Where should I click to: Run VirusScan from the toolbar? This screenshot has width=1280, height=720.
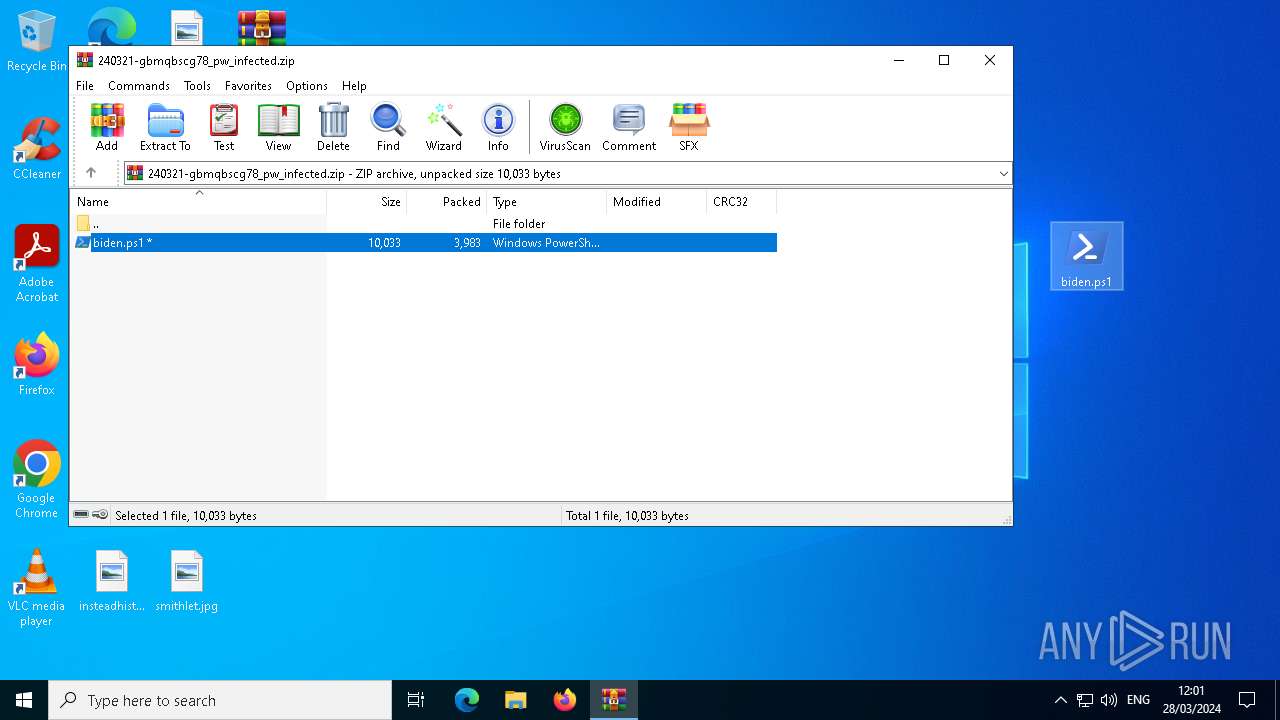tap(565, 127)
